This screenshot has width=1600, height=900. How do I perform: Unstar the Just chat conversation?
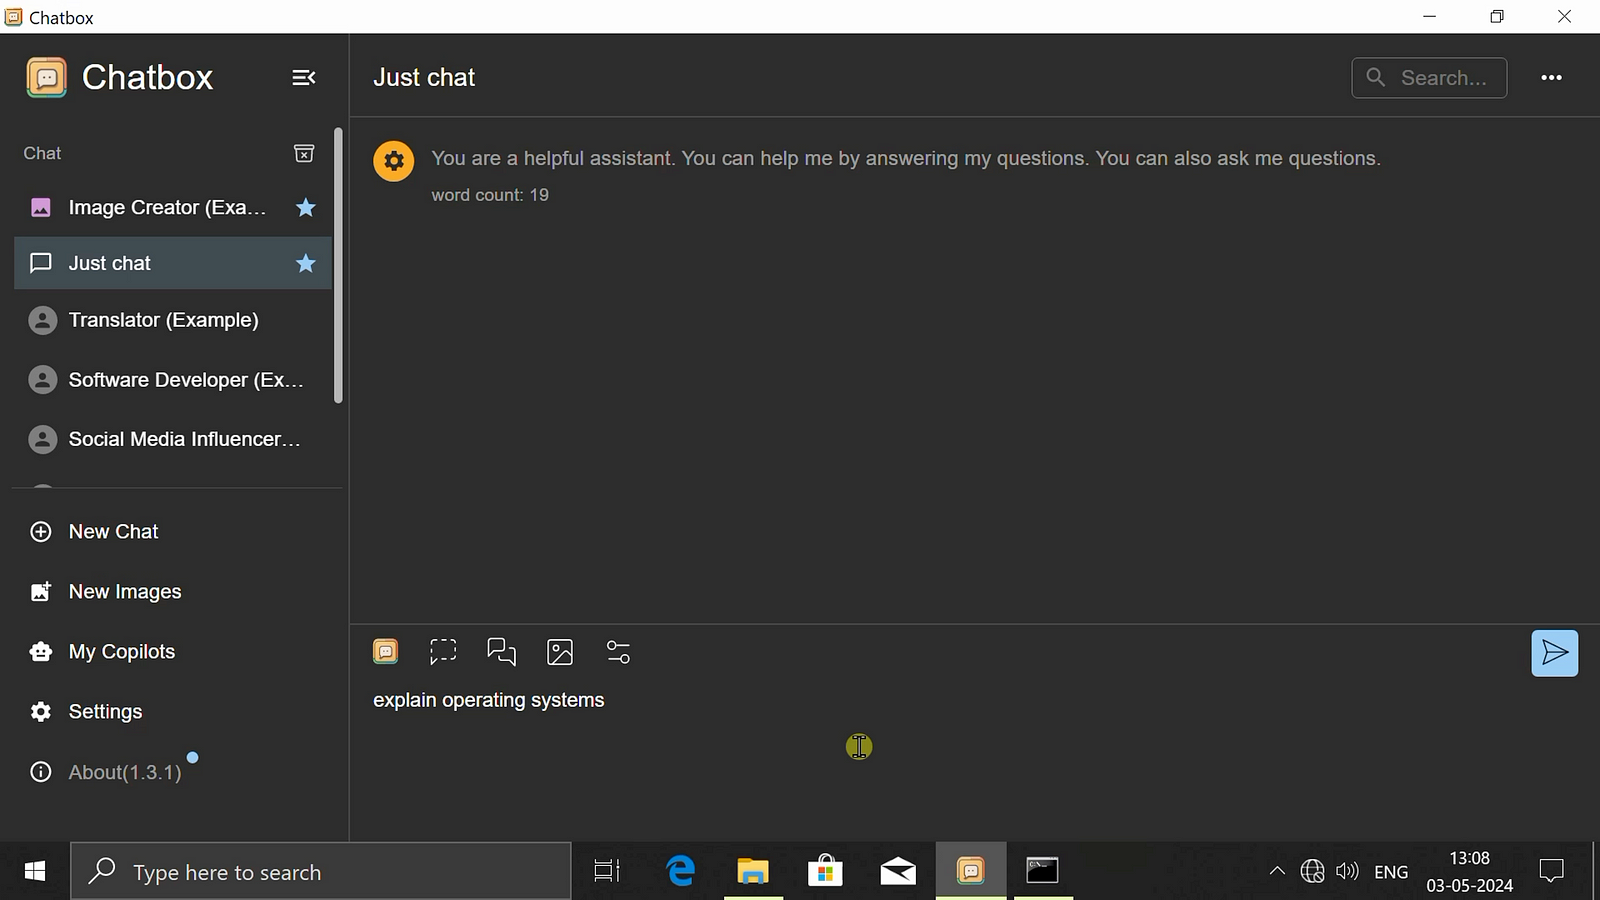click(306, 264)
